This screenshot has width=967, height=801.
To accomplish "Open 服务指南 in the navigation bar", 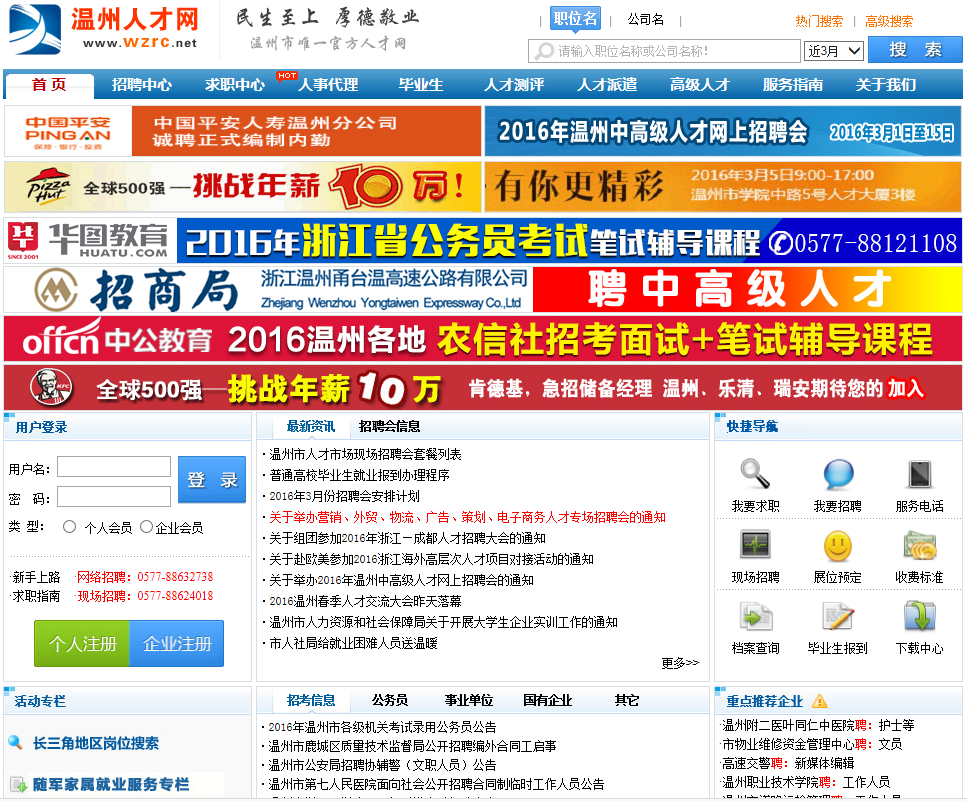I will pyautogui.click(x=793, y=85).
